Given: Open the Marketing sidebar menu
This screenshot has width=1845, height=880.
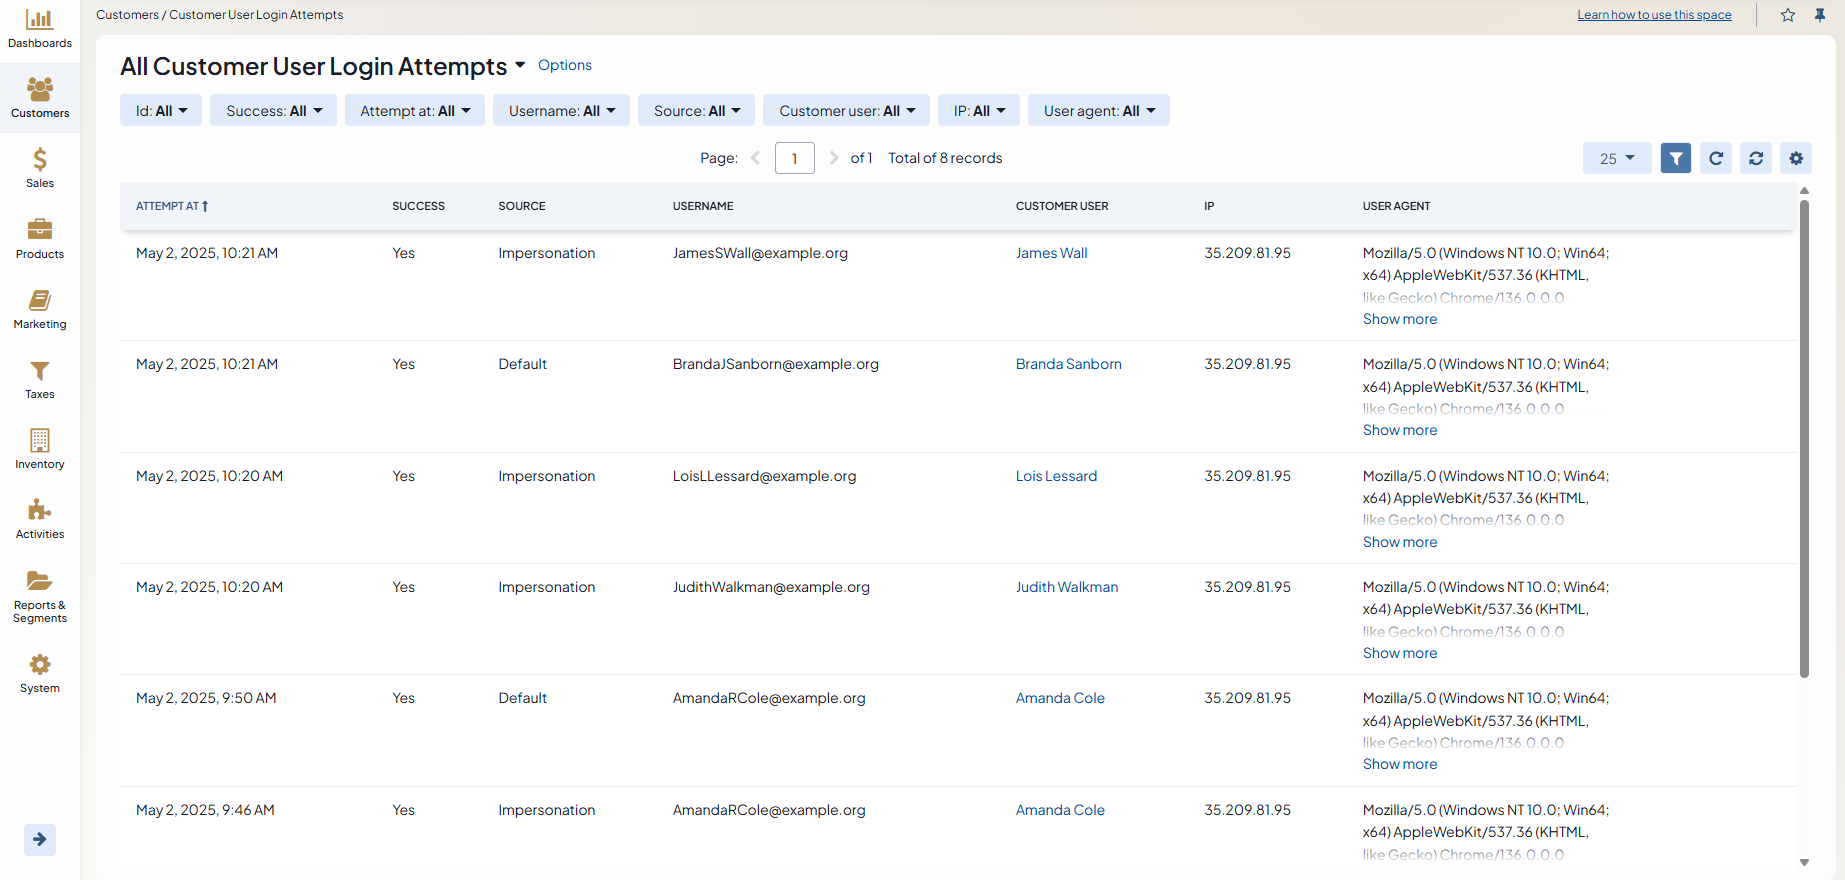Looking at the screenshot, I should point(40,308).
